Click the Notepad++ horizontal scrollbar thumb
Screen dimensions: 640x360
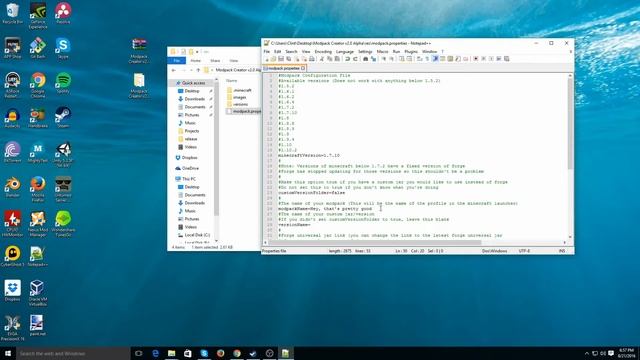tap(374, 242)
